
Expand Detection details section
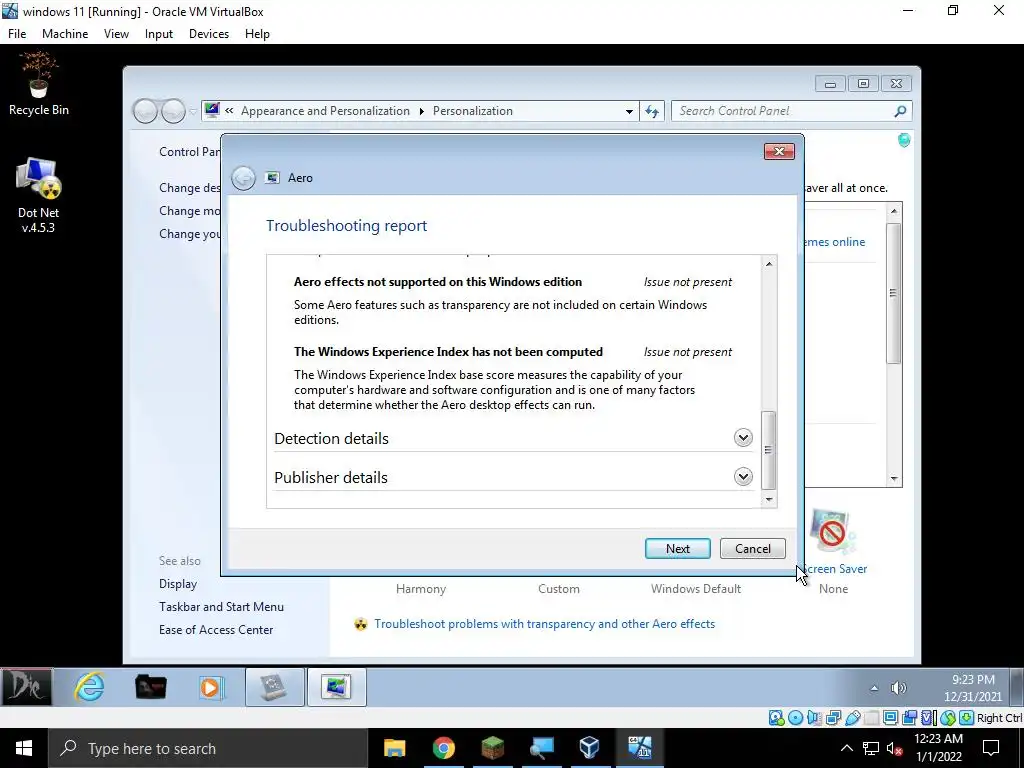coord(743,438)
